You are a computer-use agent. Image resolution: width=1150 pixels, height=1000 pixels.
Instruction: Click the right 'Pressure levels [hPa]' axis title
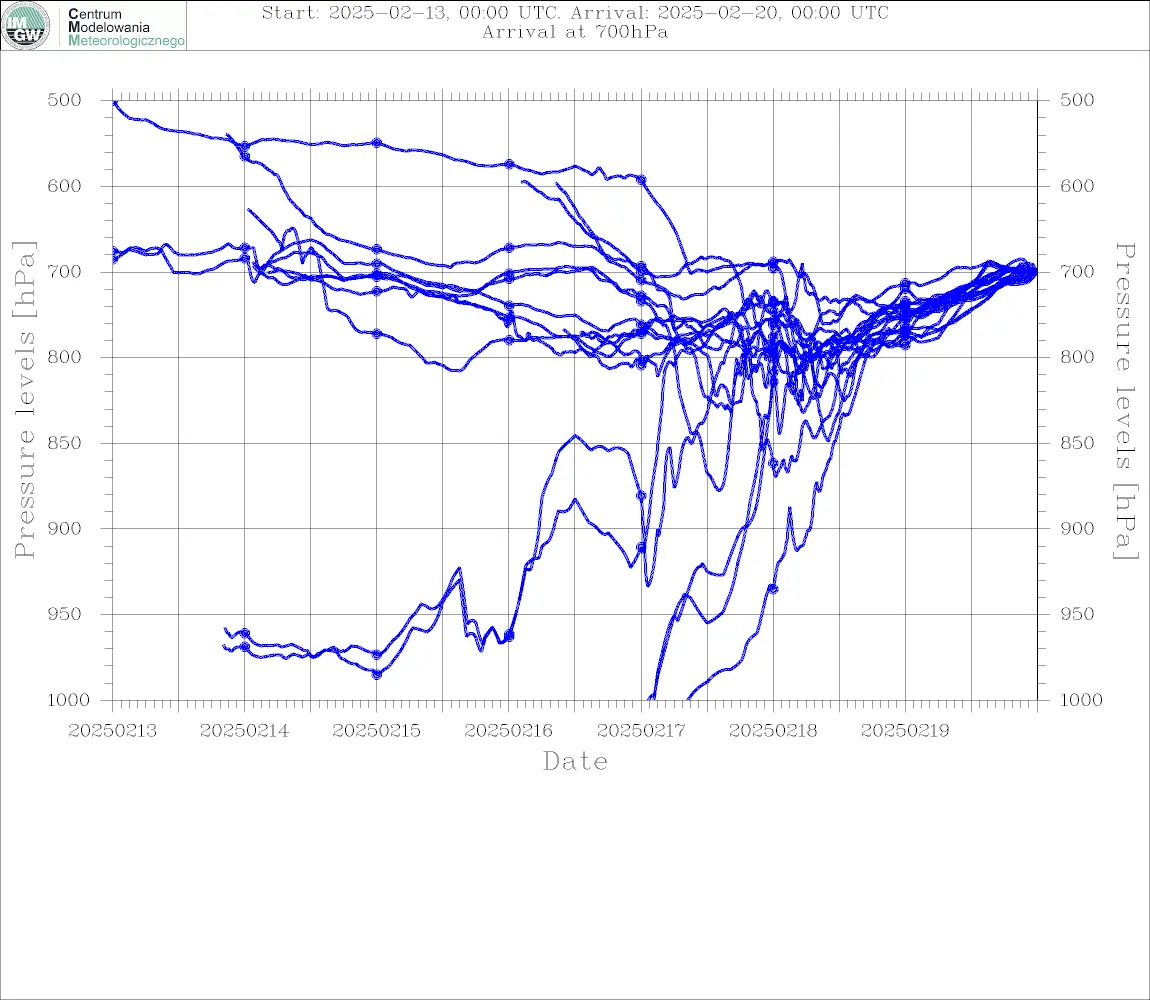coord(1125,401)
